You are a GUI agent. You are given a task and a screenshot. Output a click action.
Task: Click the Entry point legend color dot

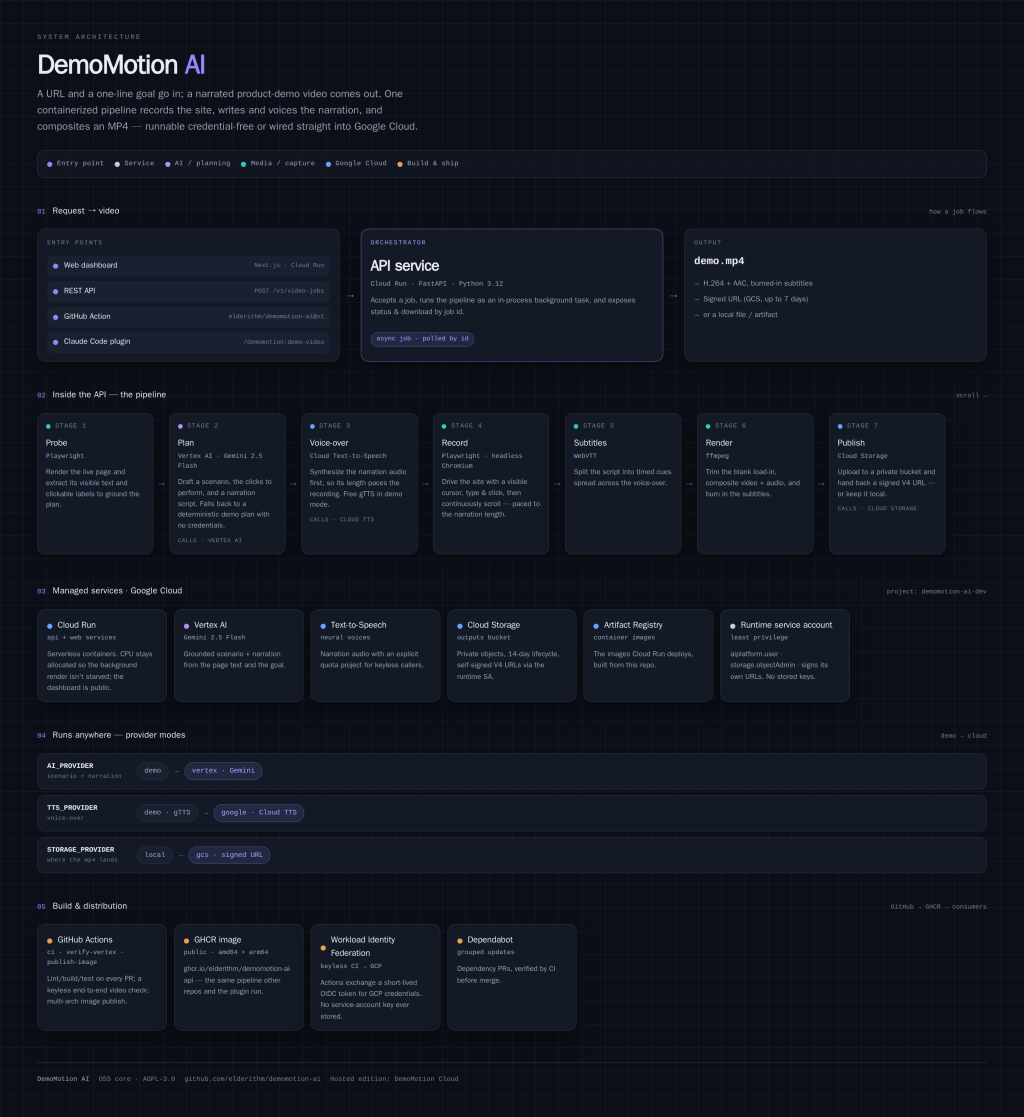click(50, 164)
